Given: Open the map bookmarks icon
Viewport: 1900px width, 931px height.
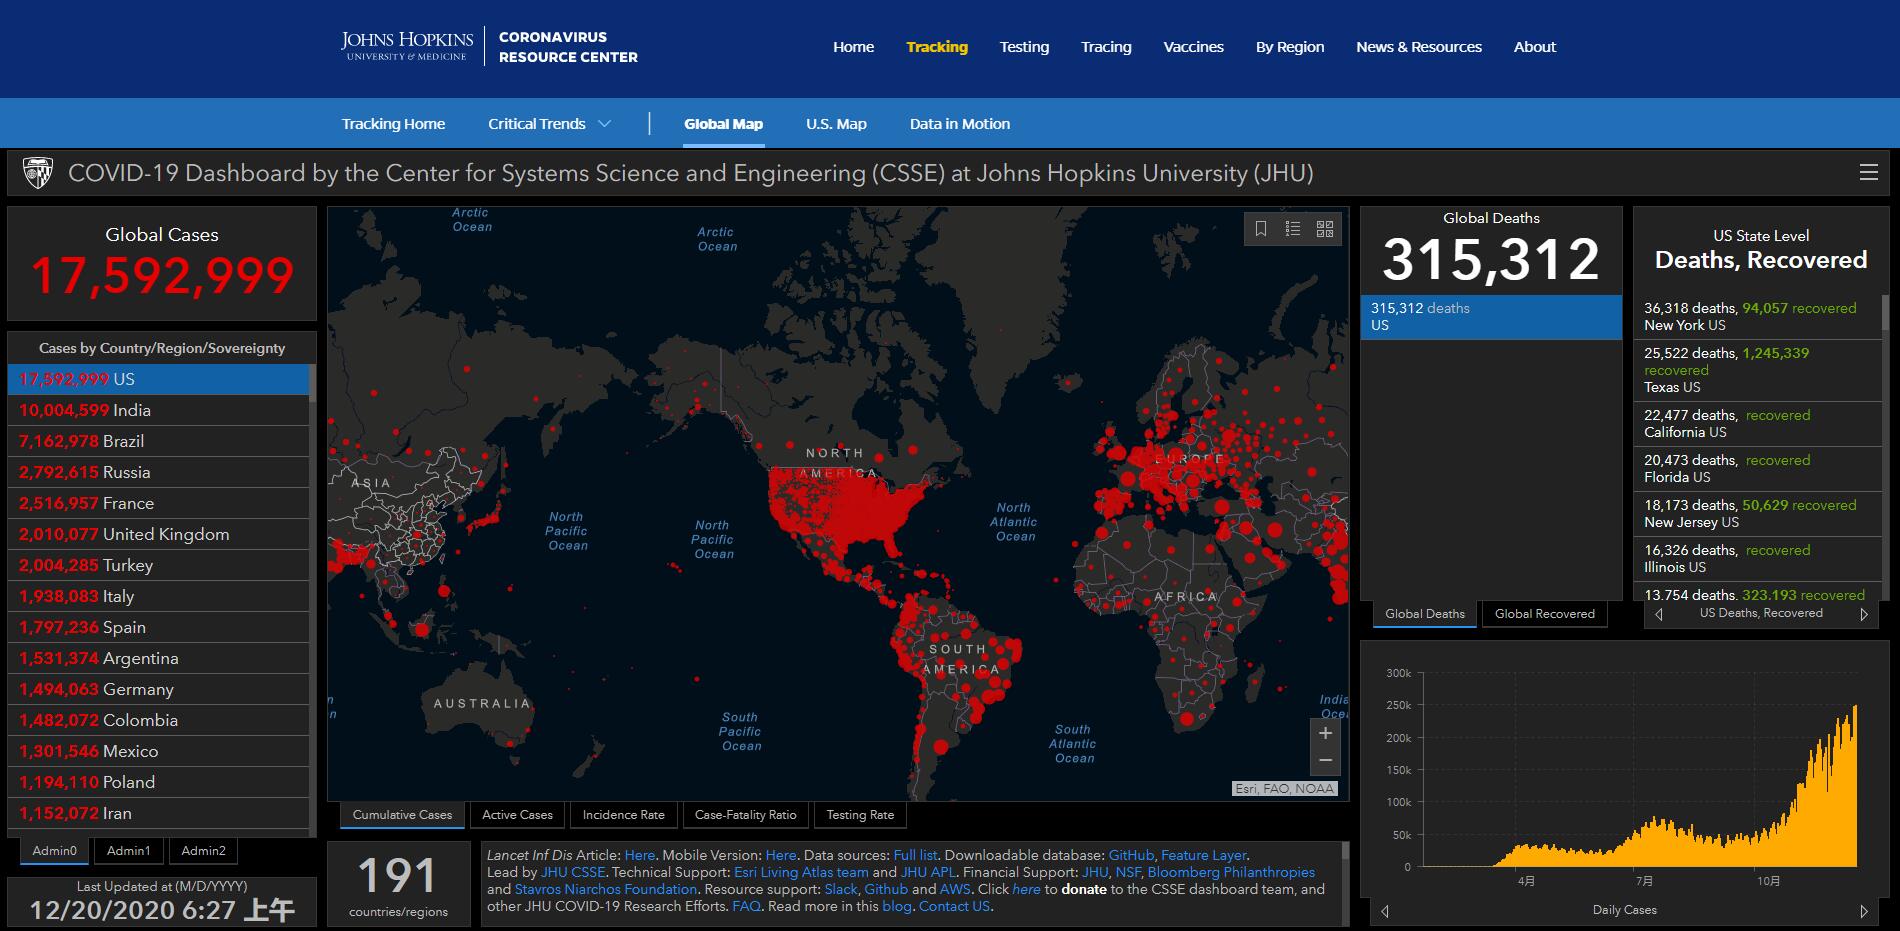Looking at the screenshot, I should tap(1261, 229).
